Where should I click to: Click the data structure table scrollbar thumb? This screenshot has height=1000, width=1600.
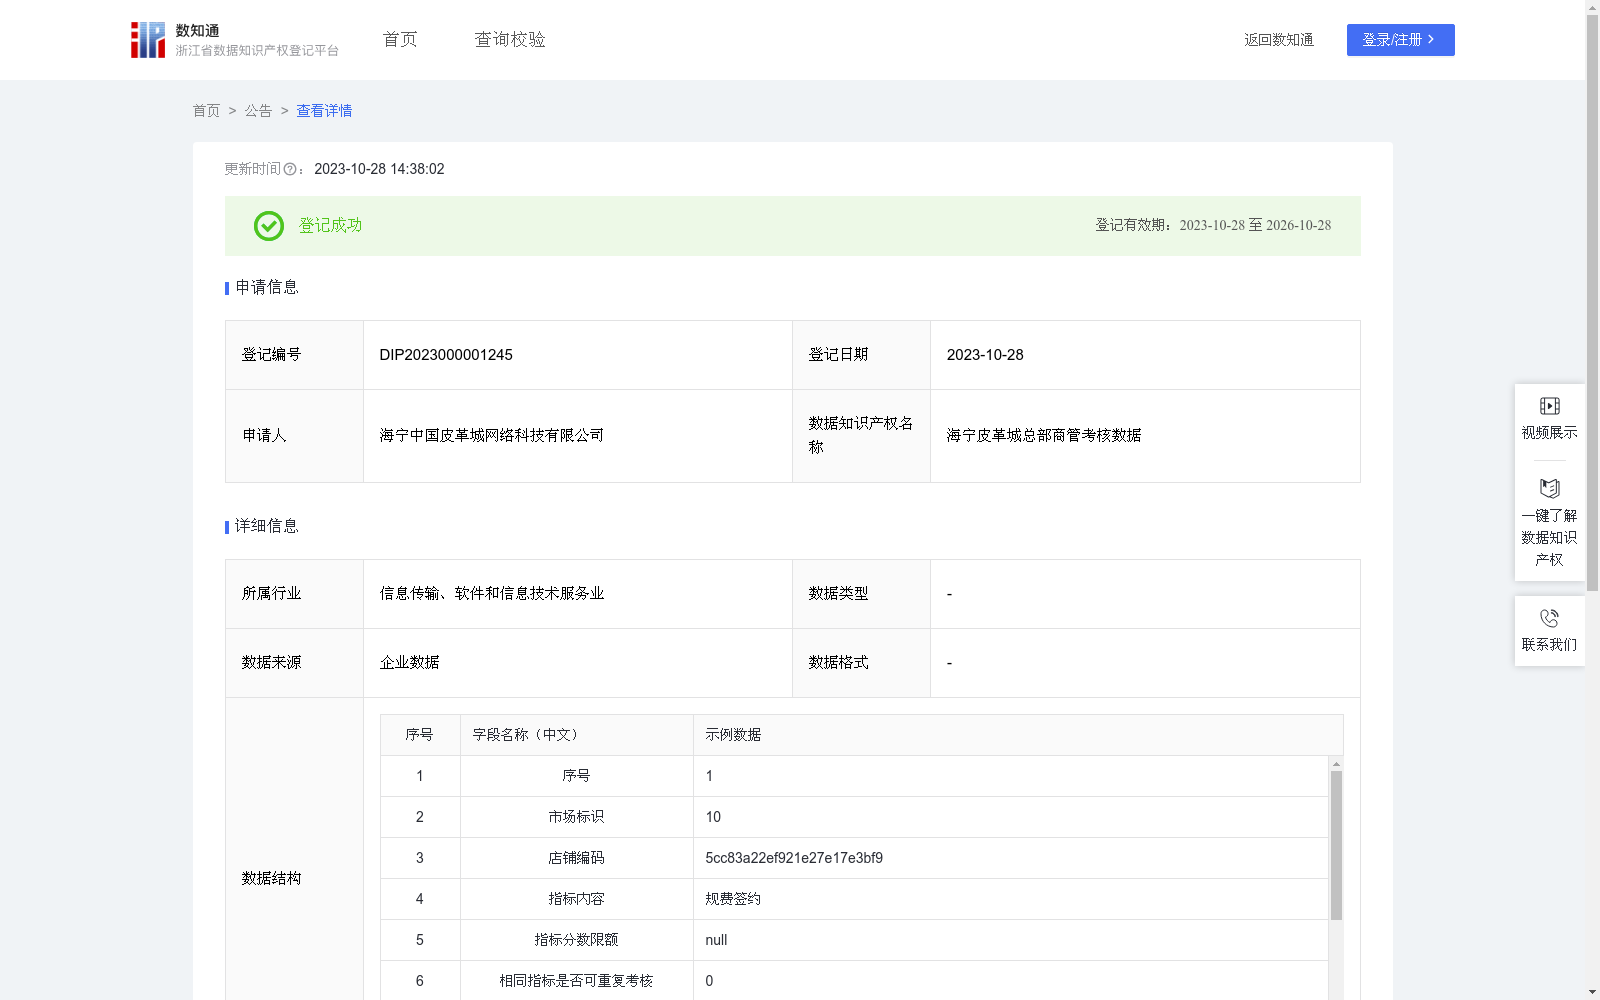pos(1336,845)
